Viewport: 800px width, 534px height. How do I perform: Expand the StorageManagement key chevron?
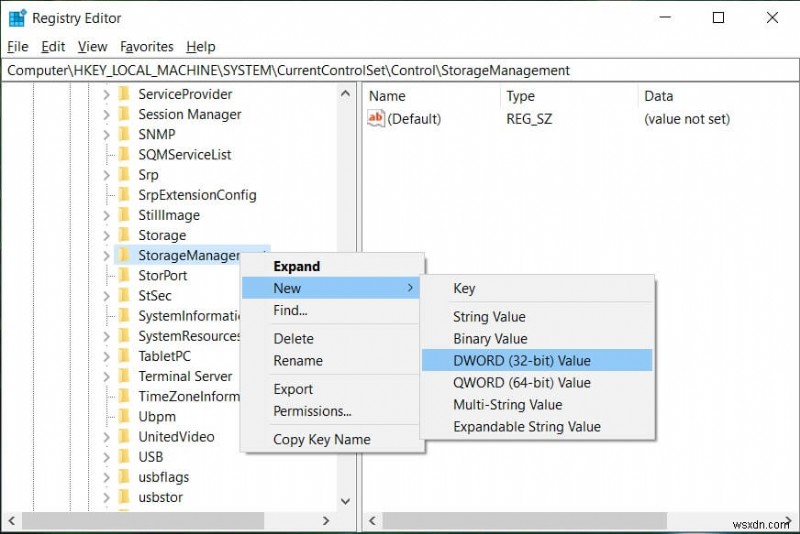106,256
